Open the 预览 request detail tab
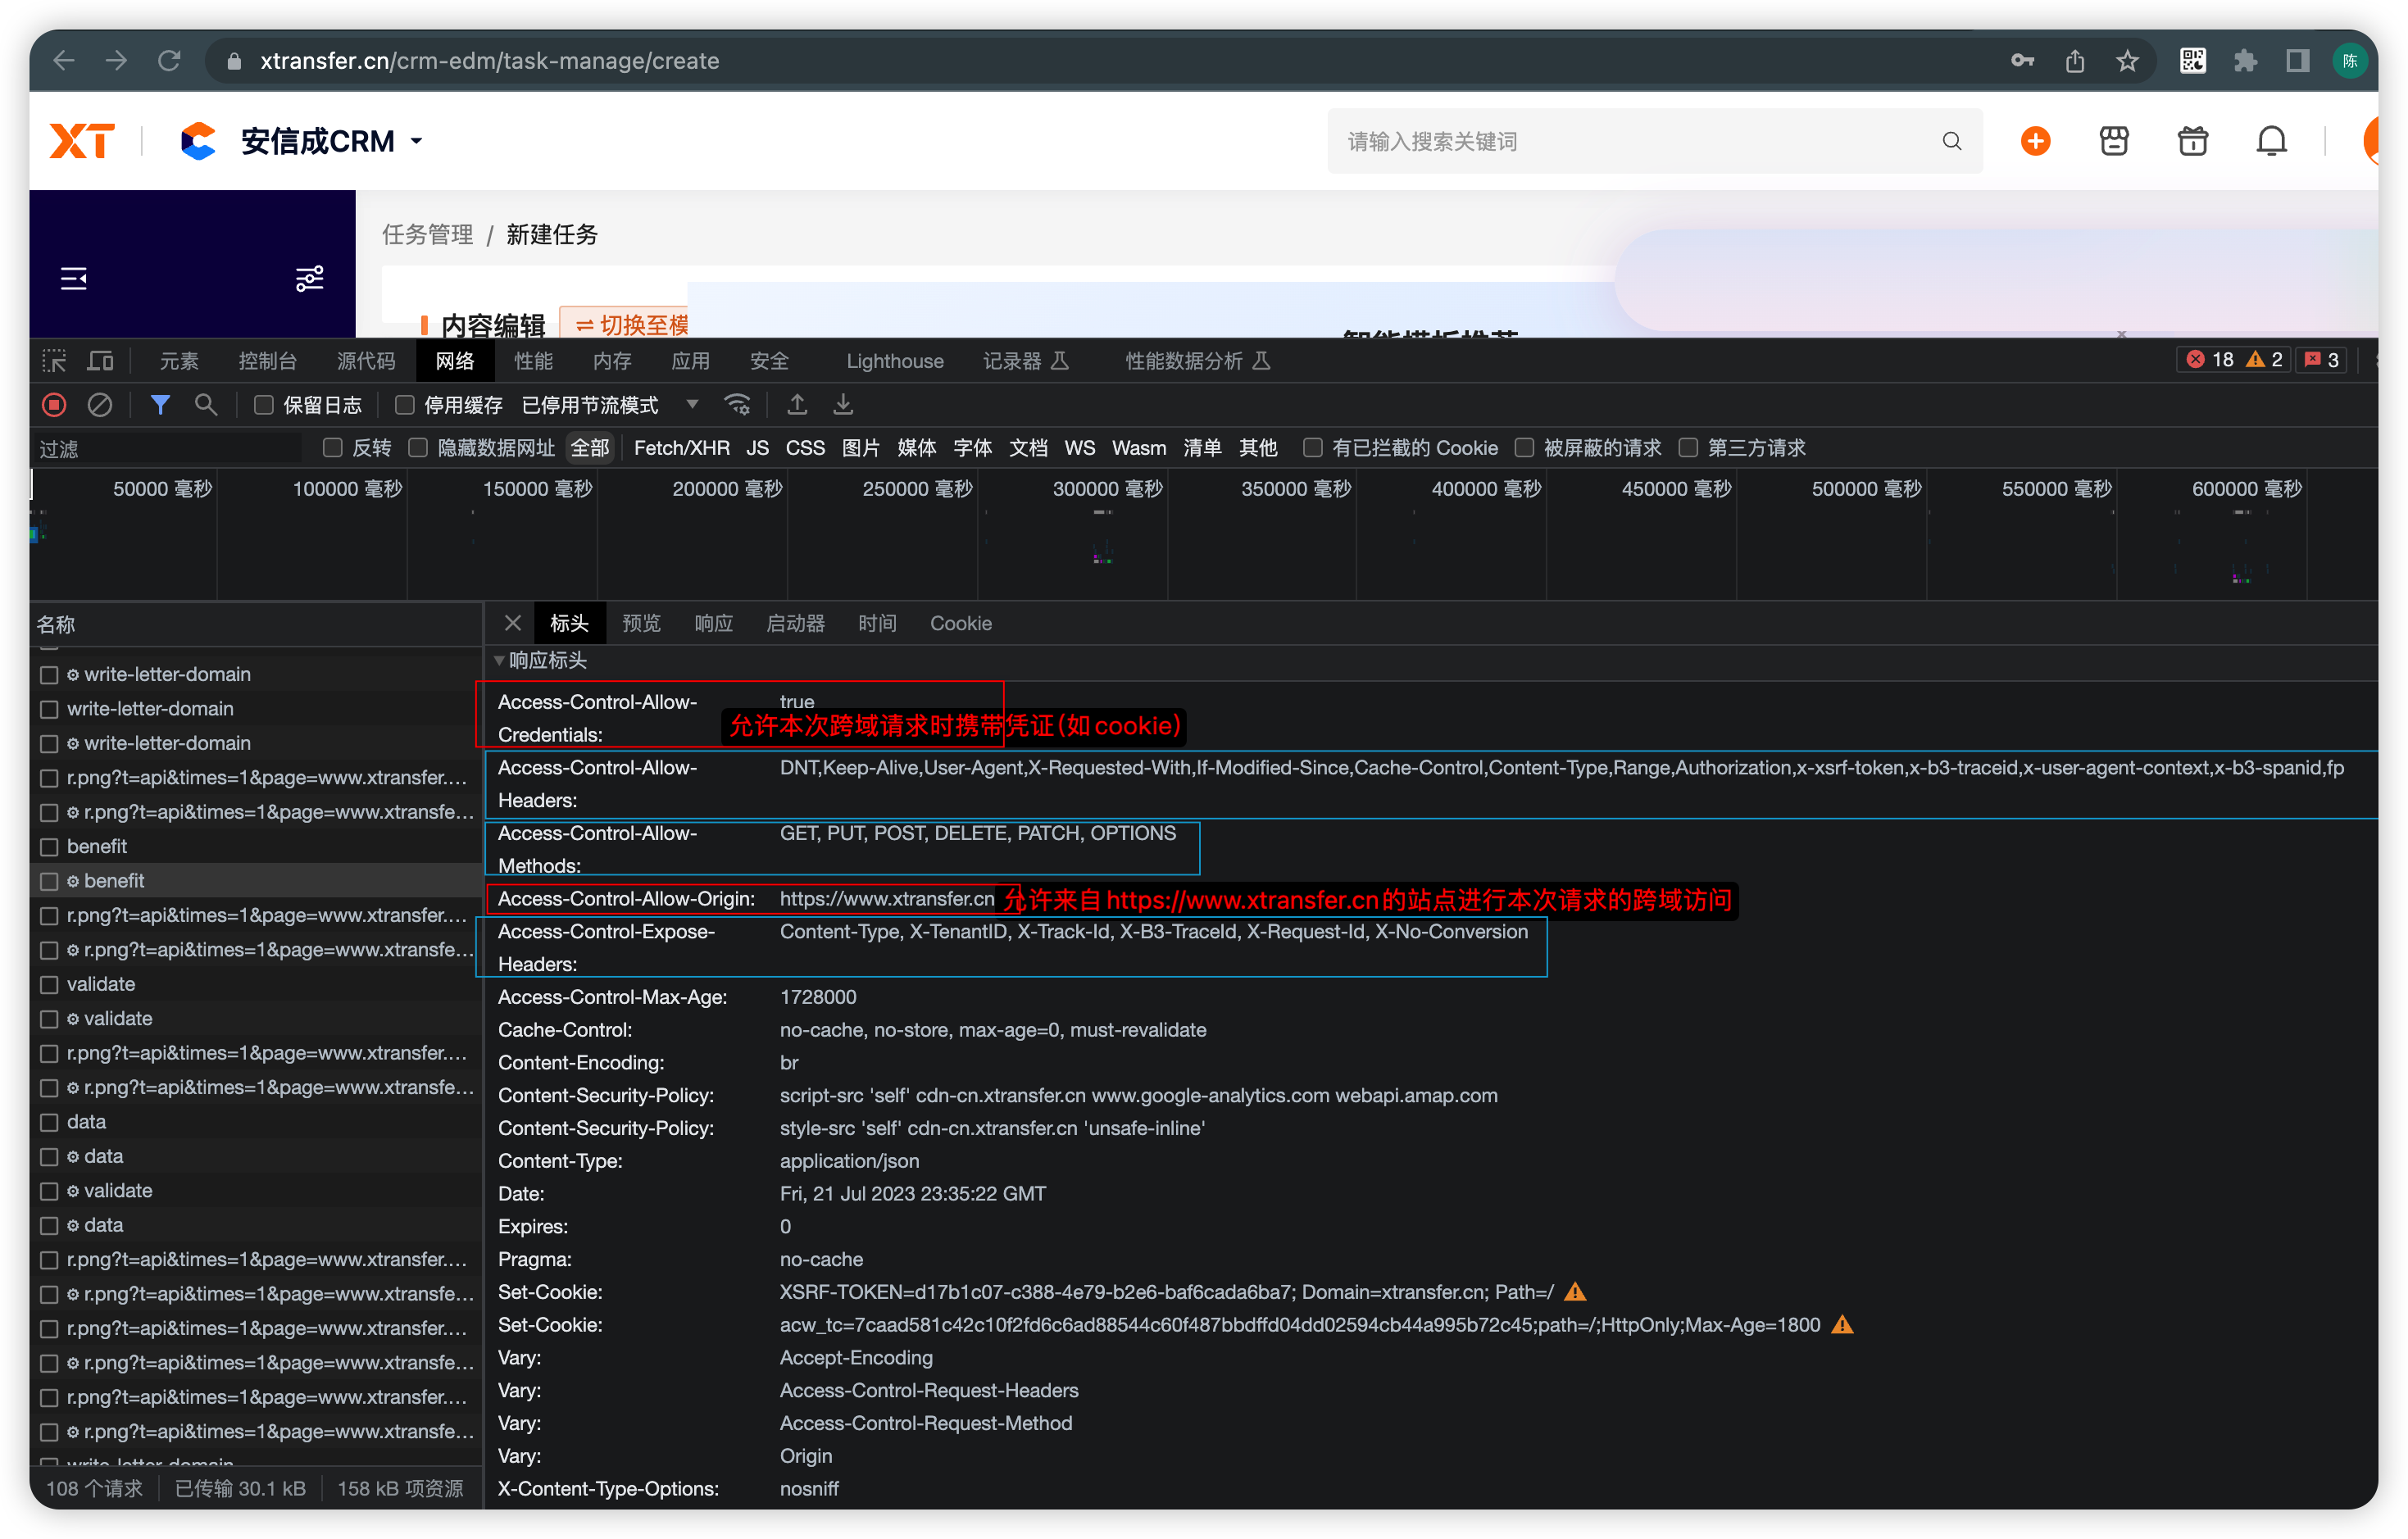The height and width of the screenshot is (1539, 2408). coord(641,623)
